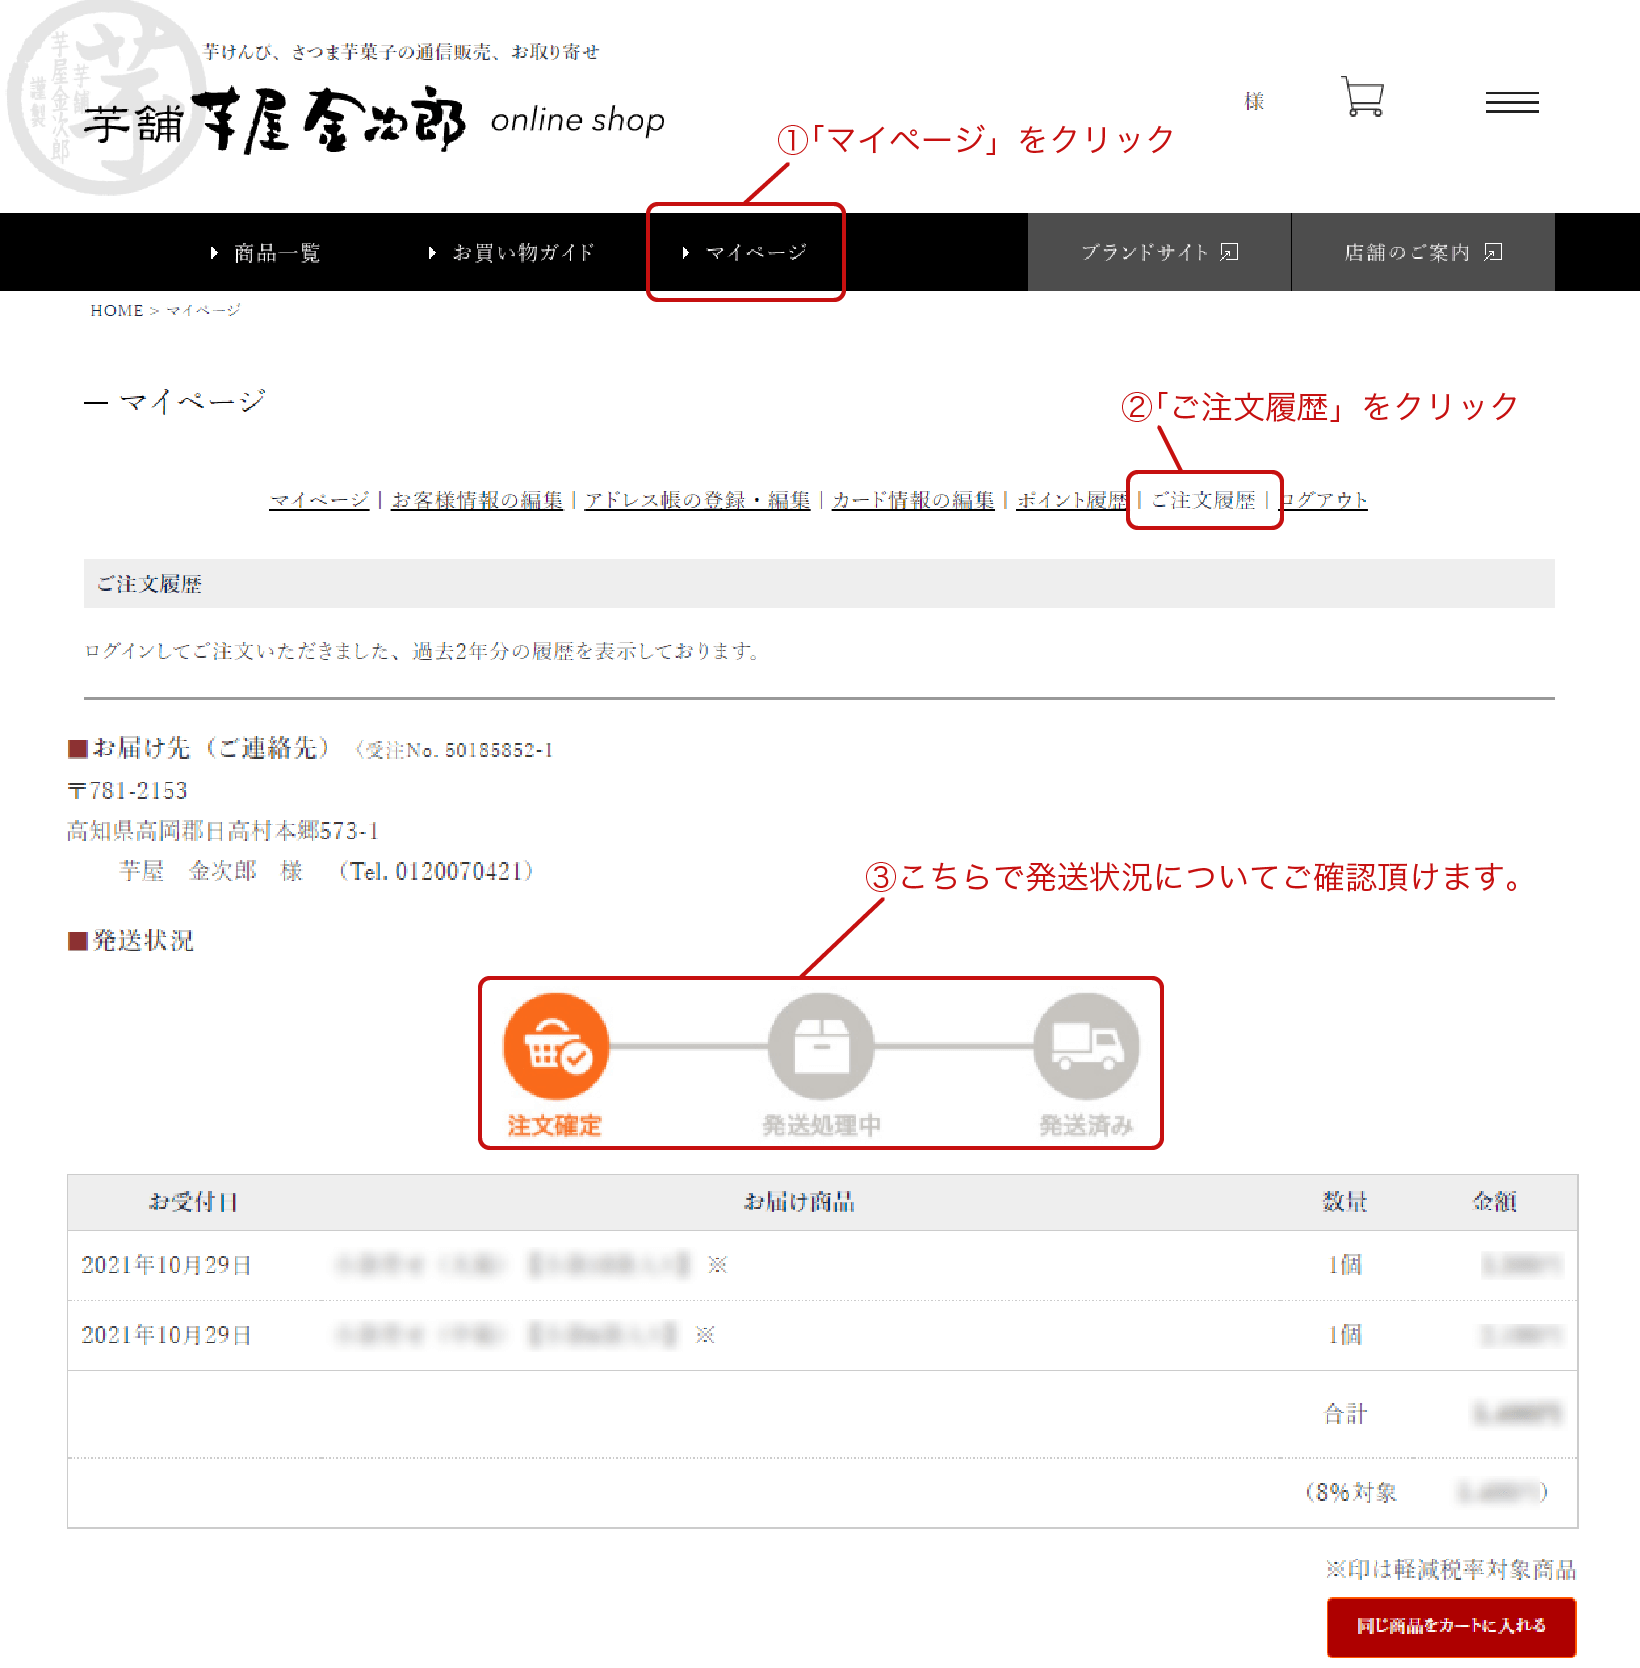The height and width of the screenshot is (1668, 1640).
Task: Open the hamburger menu icon
Action: point(1511,102)
